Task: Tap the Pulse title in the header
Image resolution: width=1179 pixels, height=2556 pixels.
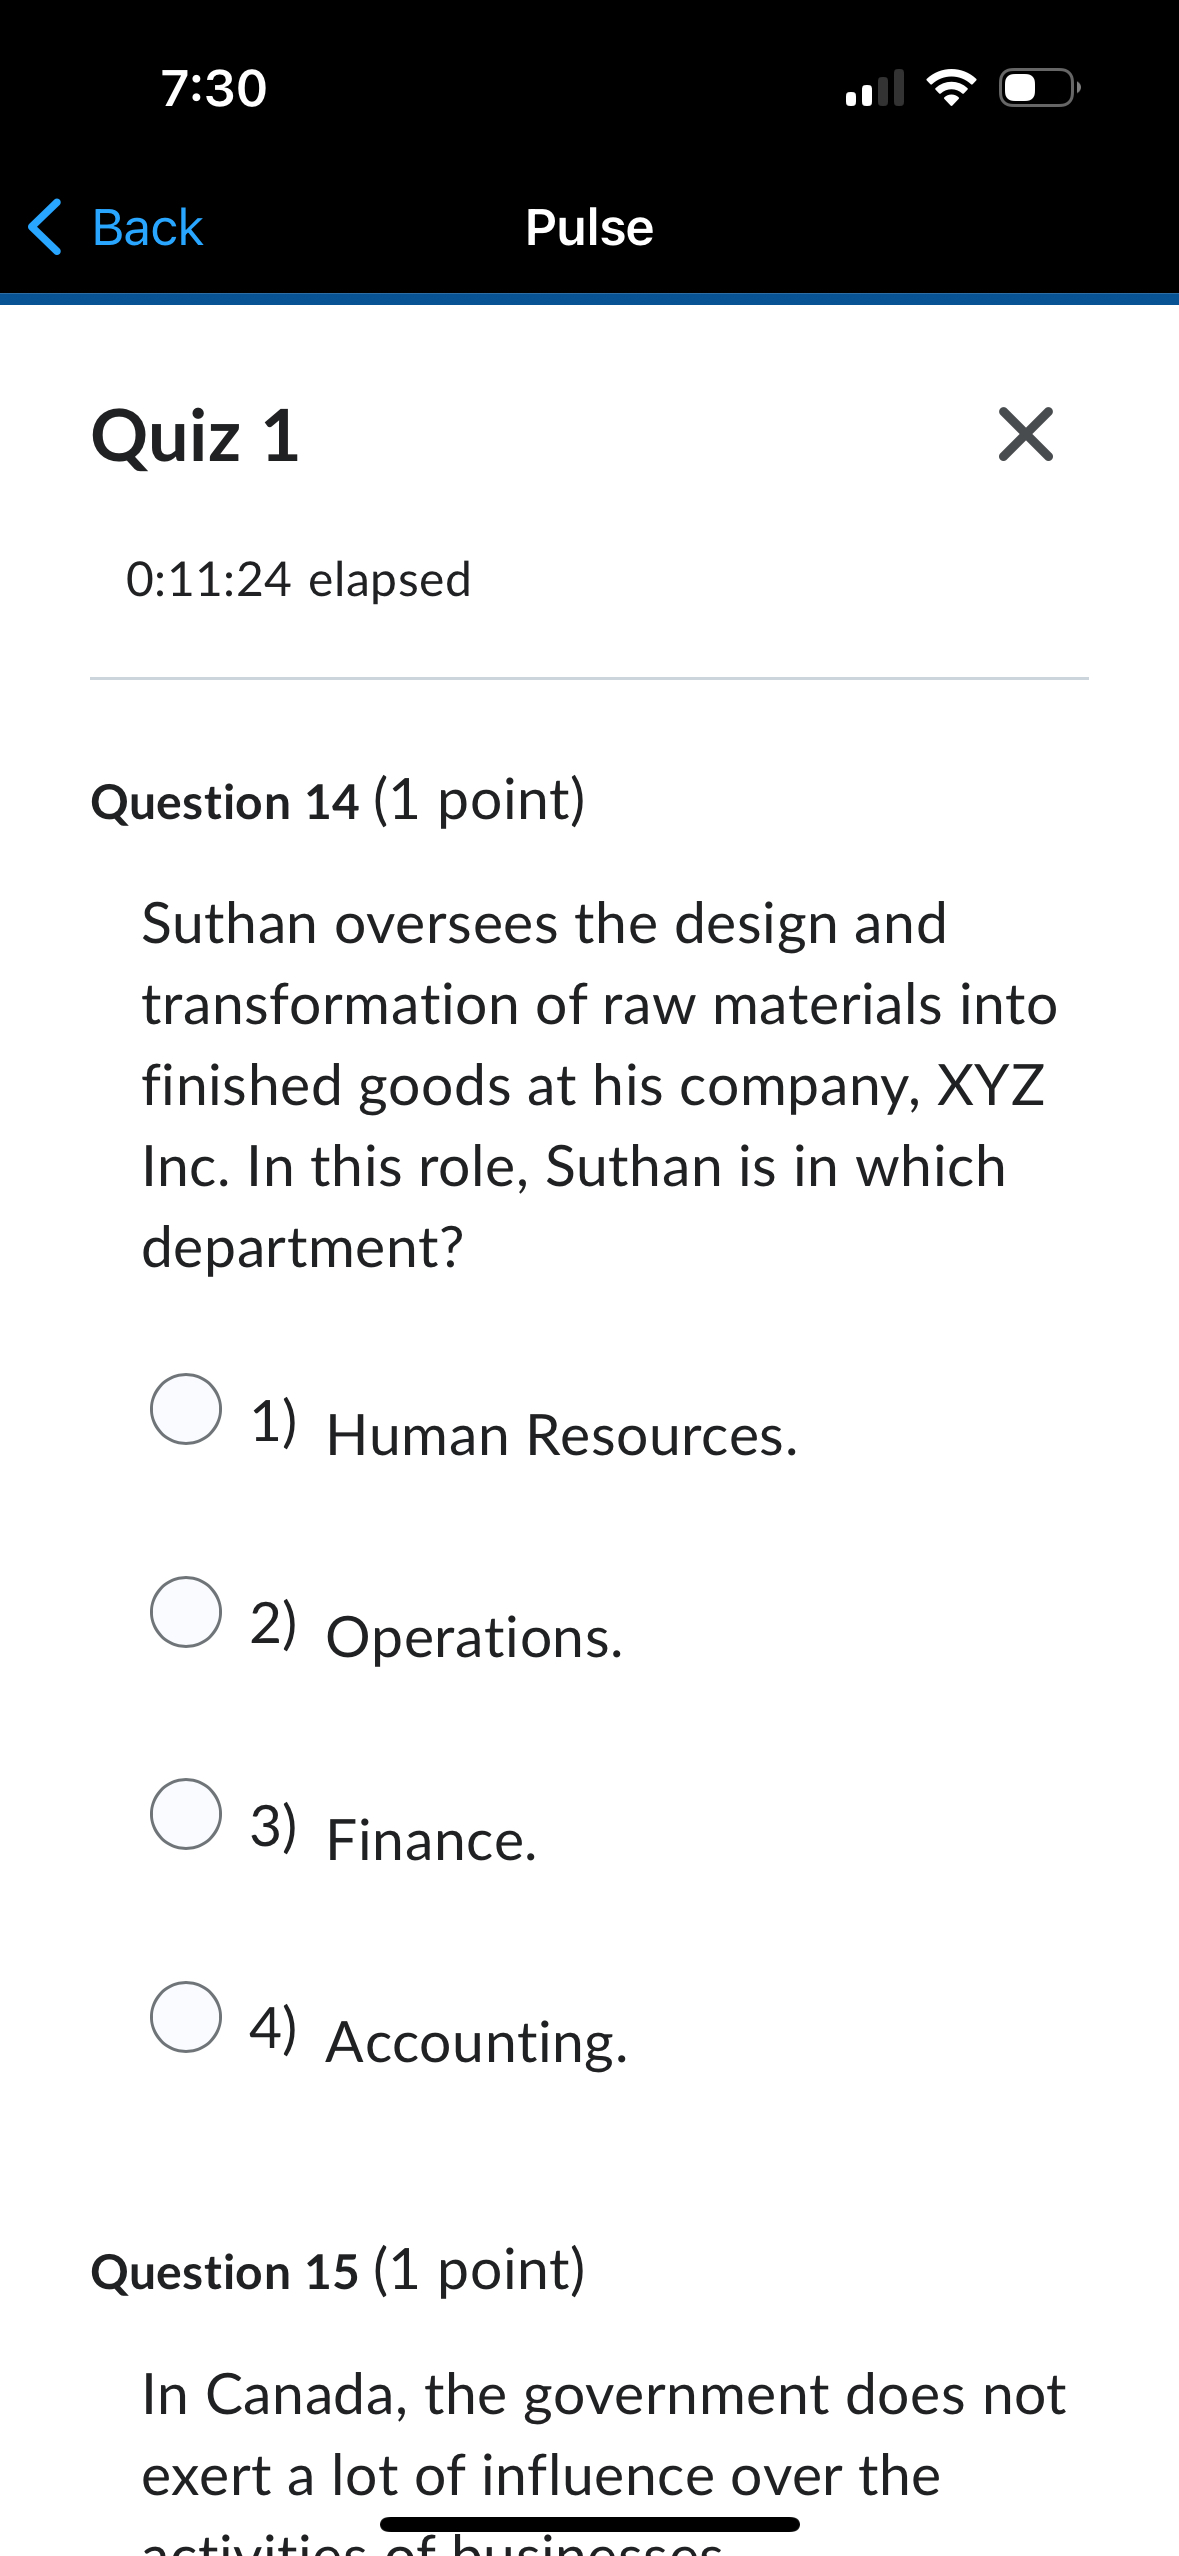Action: (589, 228)
